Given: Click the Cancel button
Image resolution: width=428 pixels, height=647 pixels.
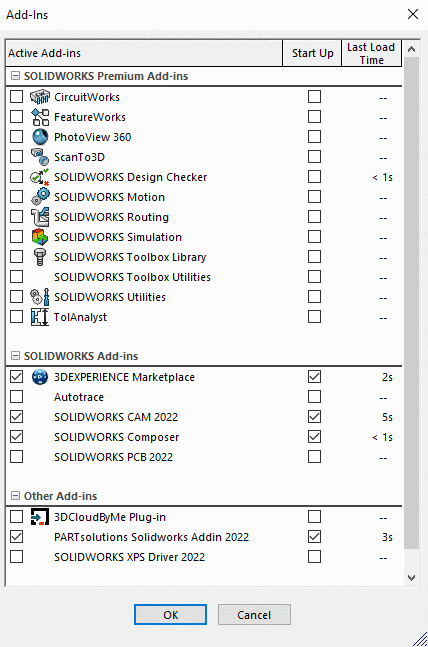Looking at the screenshot, I should (x=254, y=615).
